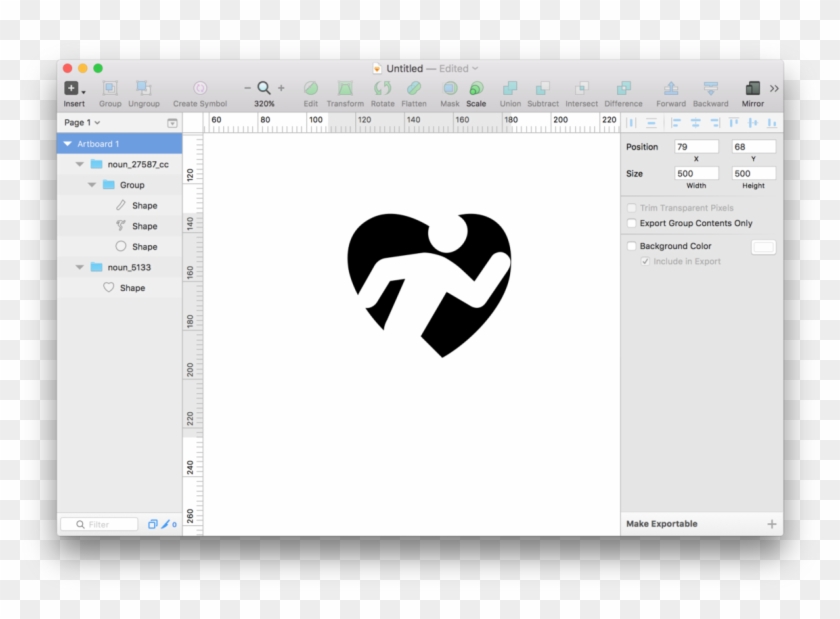Click the Size Height field
Image resolution: width=840 pixels, height=619 pixels.
(x=753, y=174)
